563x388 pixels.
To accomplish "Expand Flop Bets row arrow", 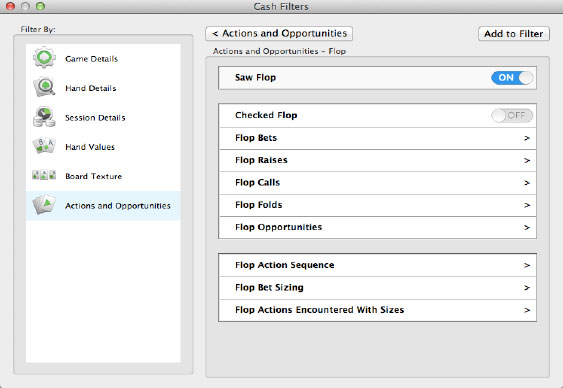I will 527,138.
